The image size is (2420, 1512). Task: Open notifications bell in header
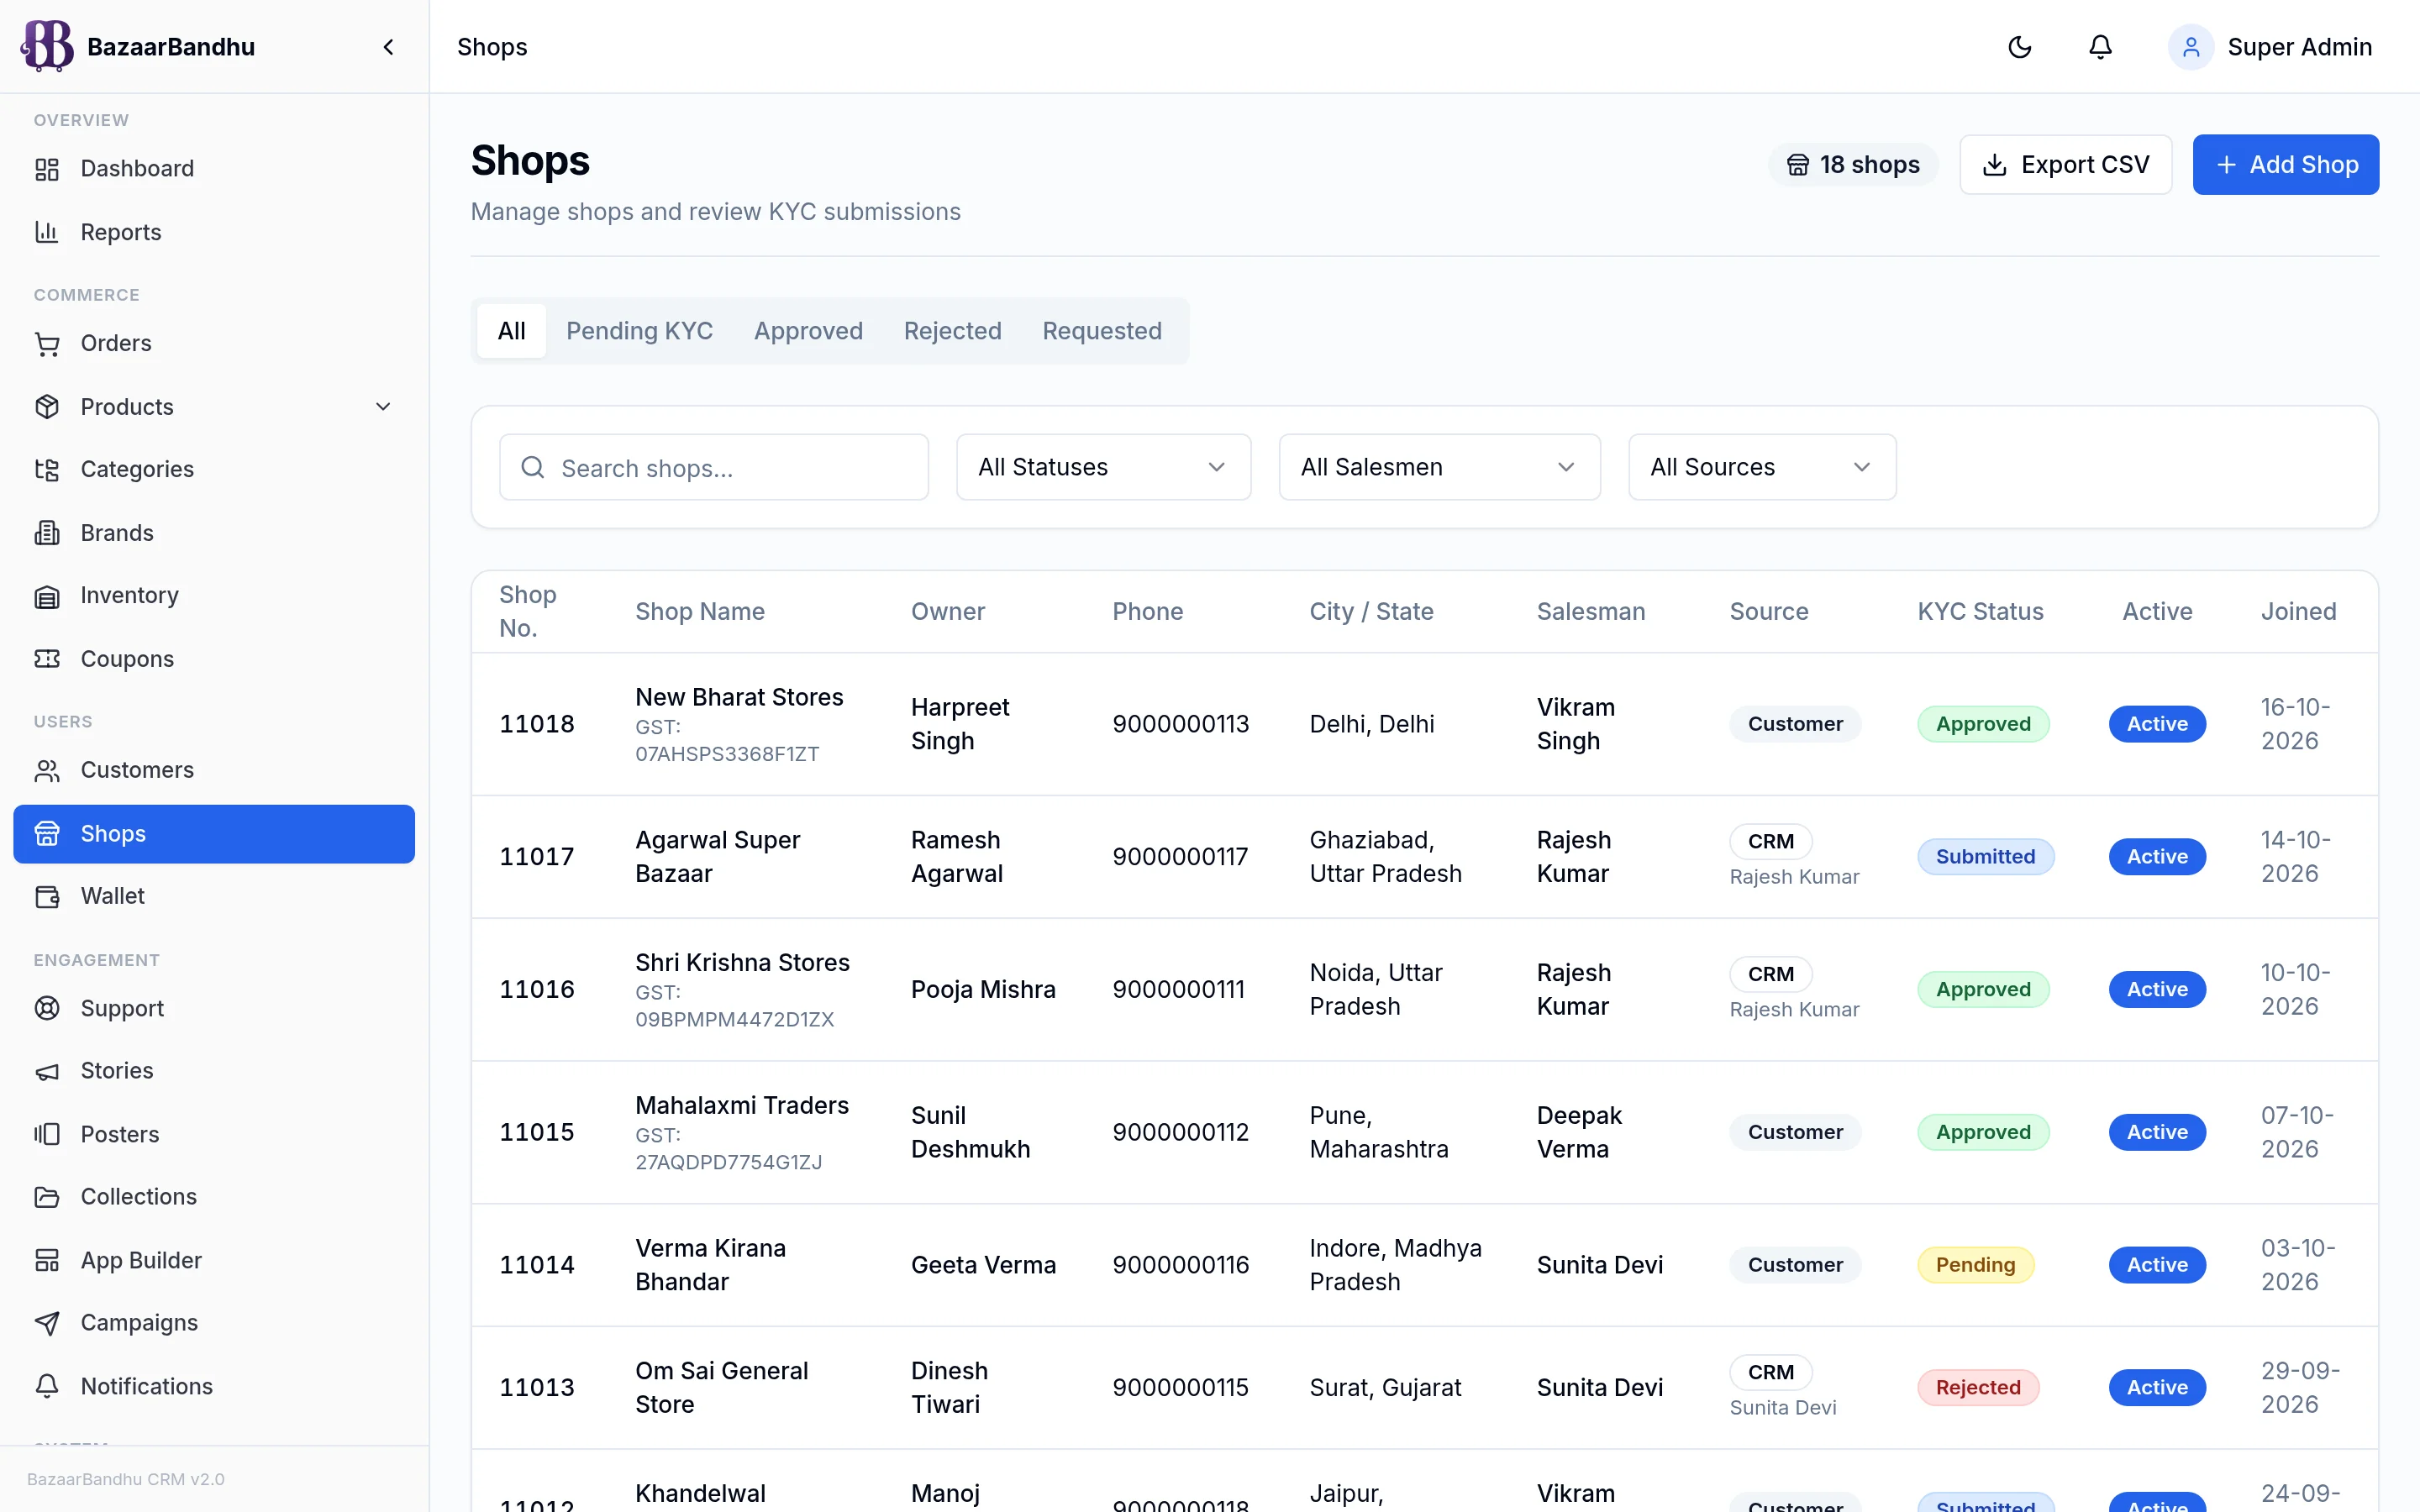[x=2100, y=47]
